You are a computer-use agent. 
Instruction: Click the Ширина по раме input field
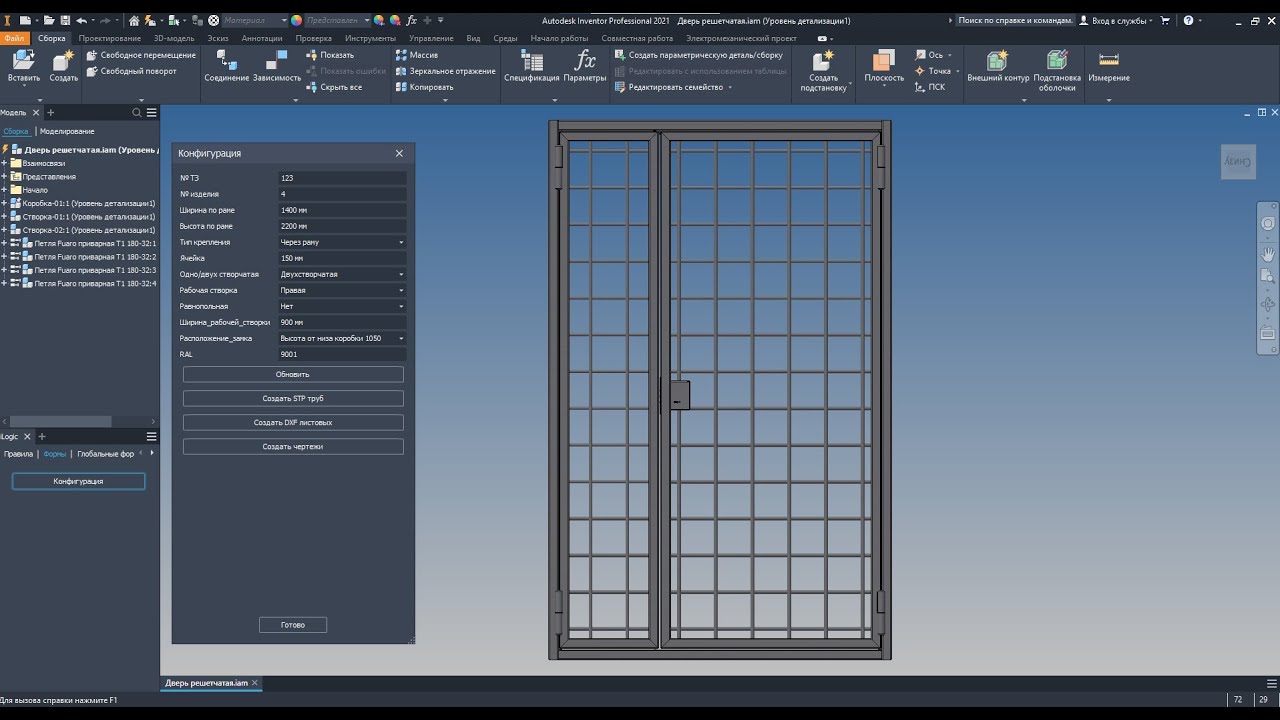coord(342,210)
